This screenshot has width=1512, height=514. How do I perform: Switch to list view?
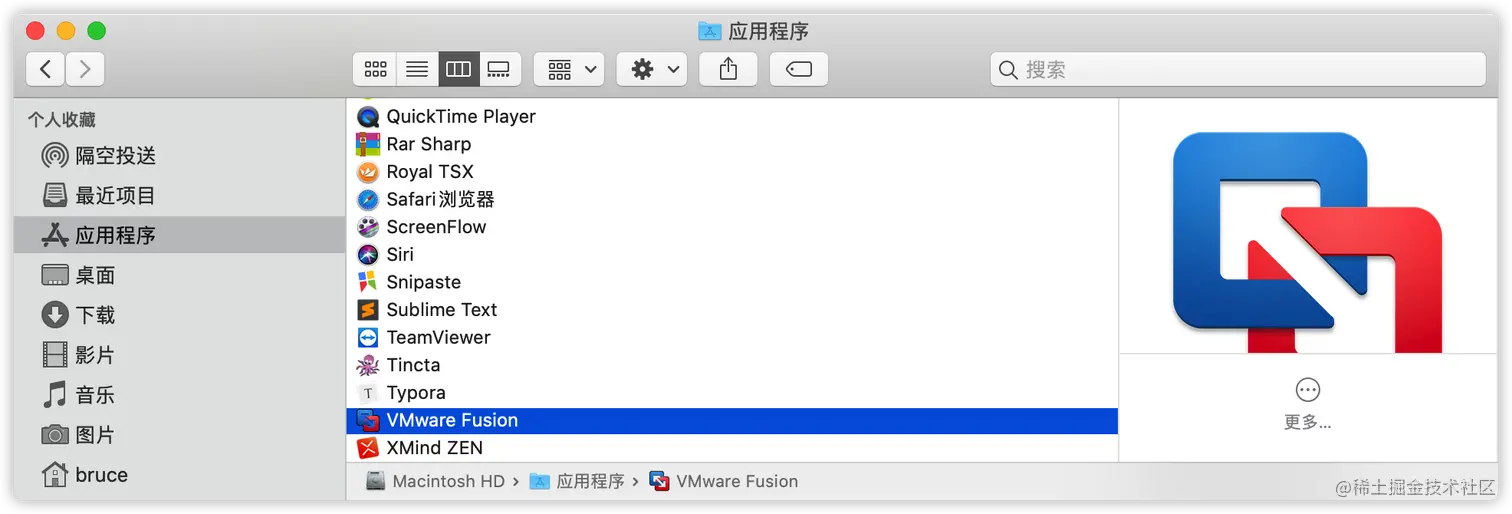tap(417, 69)
